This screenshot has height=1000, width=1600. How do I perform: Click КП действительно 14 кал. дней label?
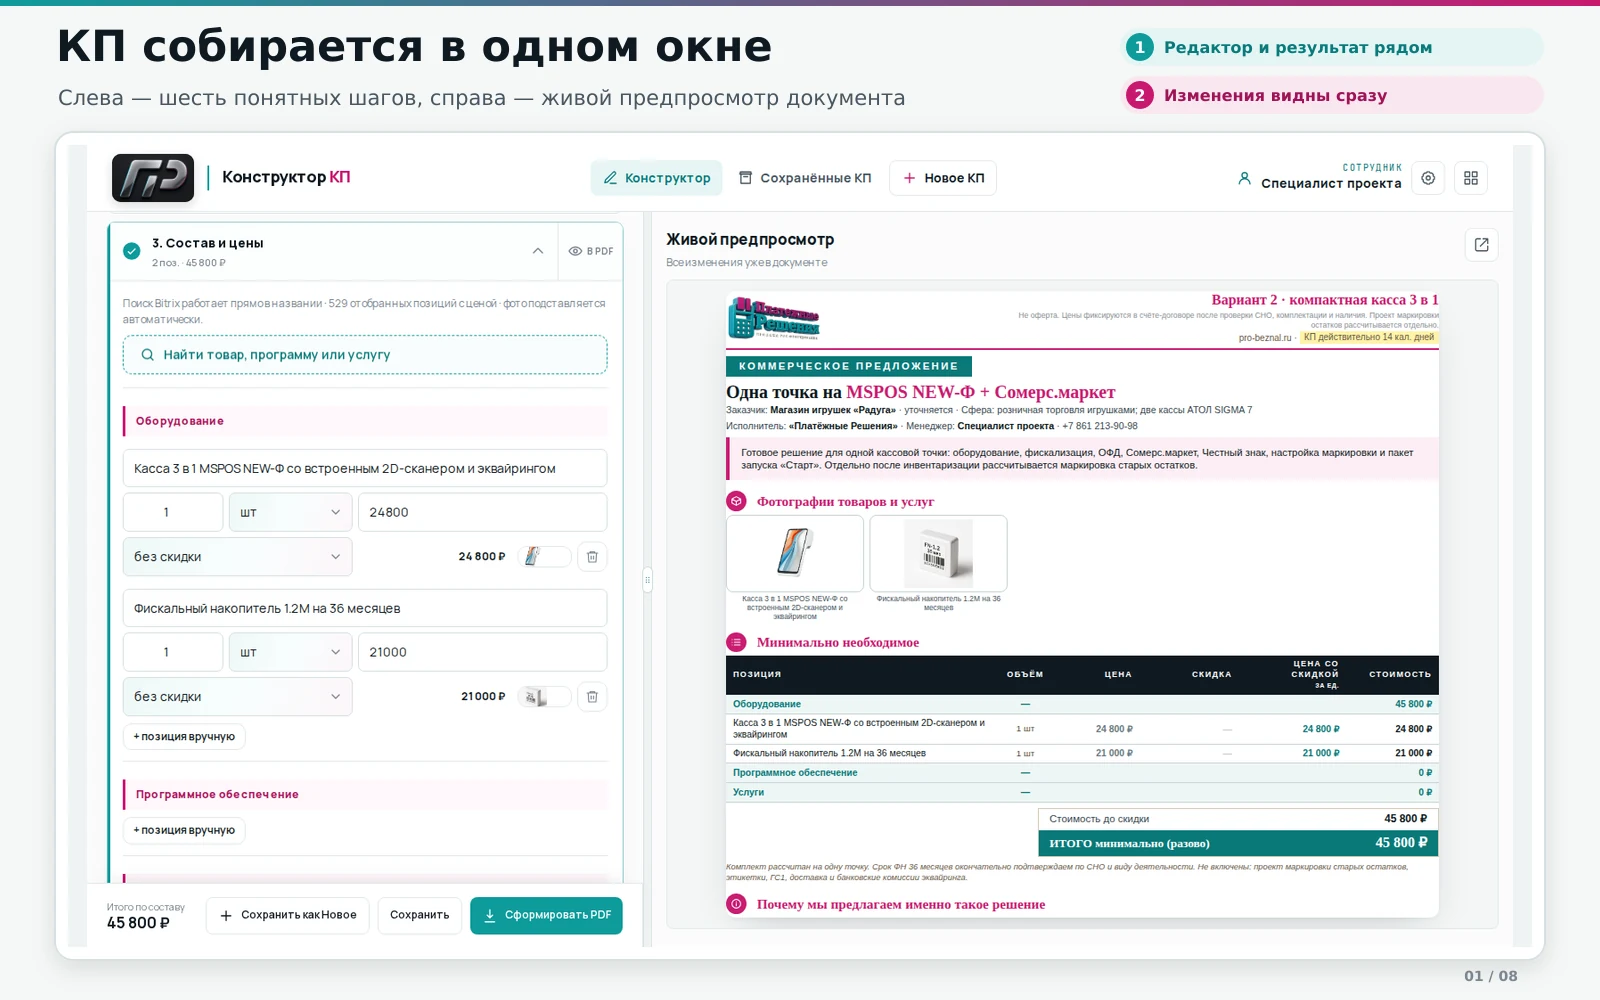1368,337
